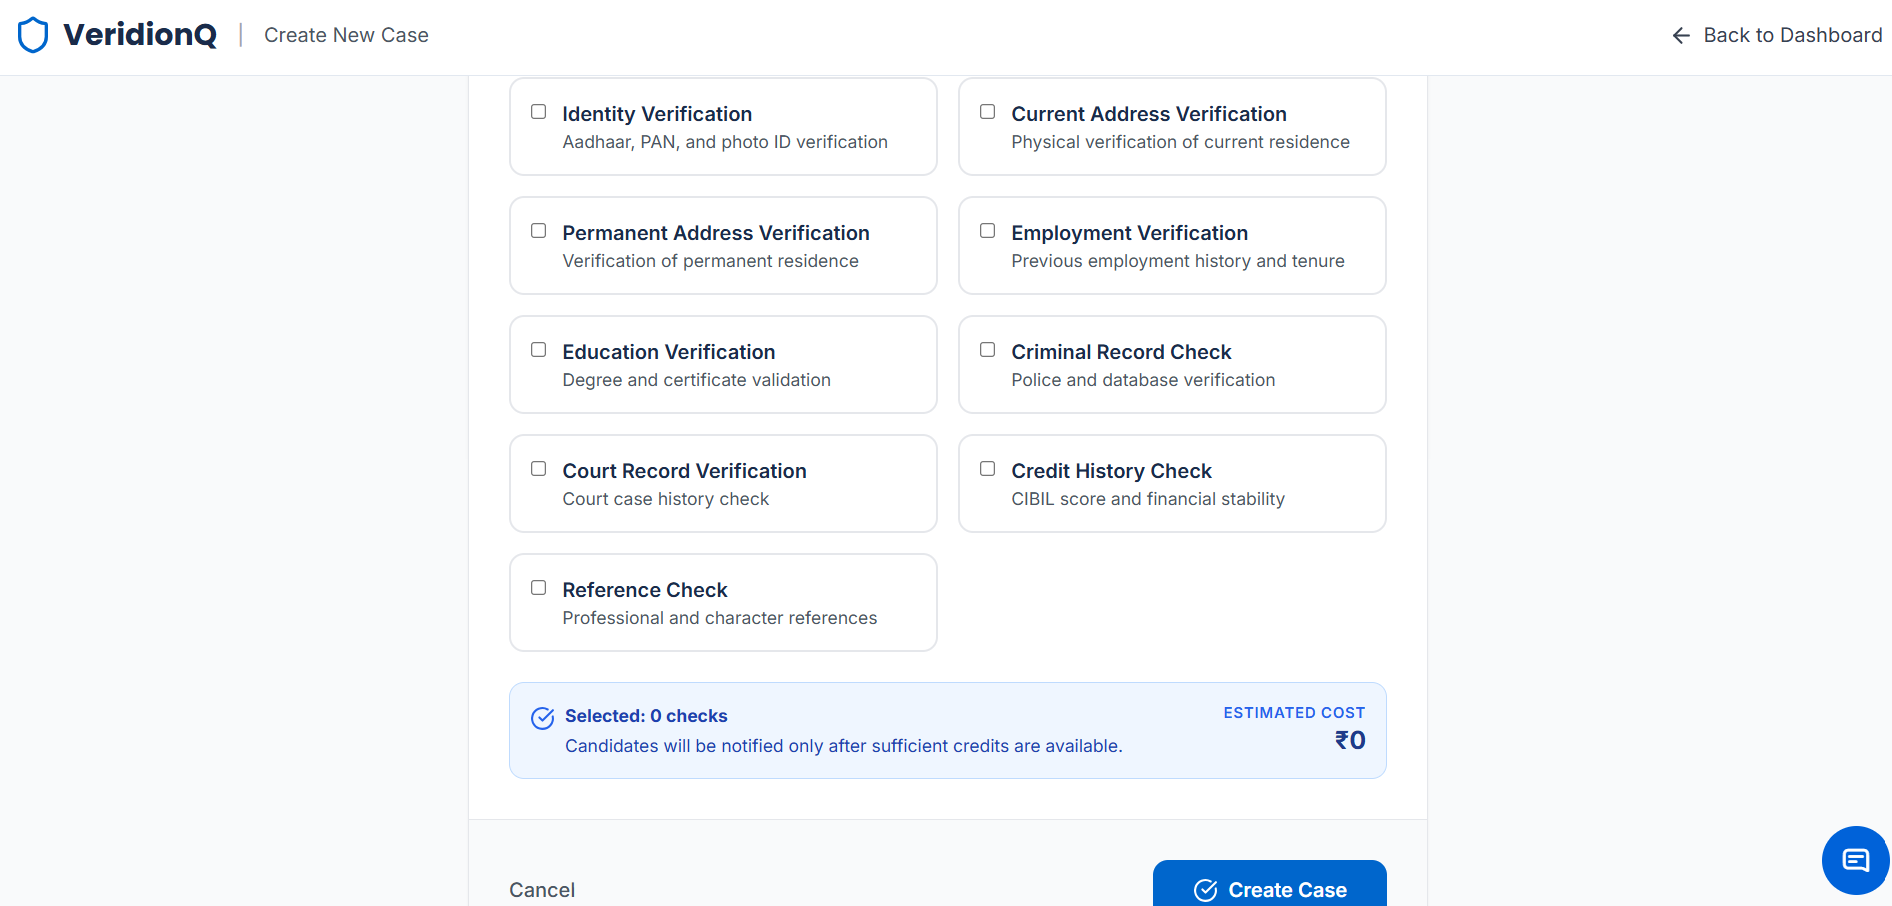Select the Employment Verification checkbox
Viewport: 1892px width, 906px height.
coord(988,231)
